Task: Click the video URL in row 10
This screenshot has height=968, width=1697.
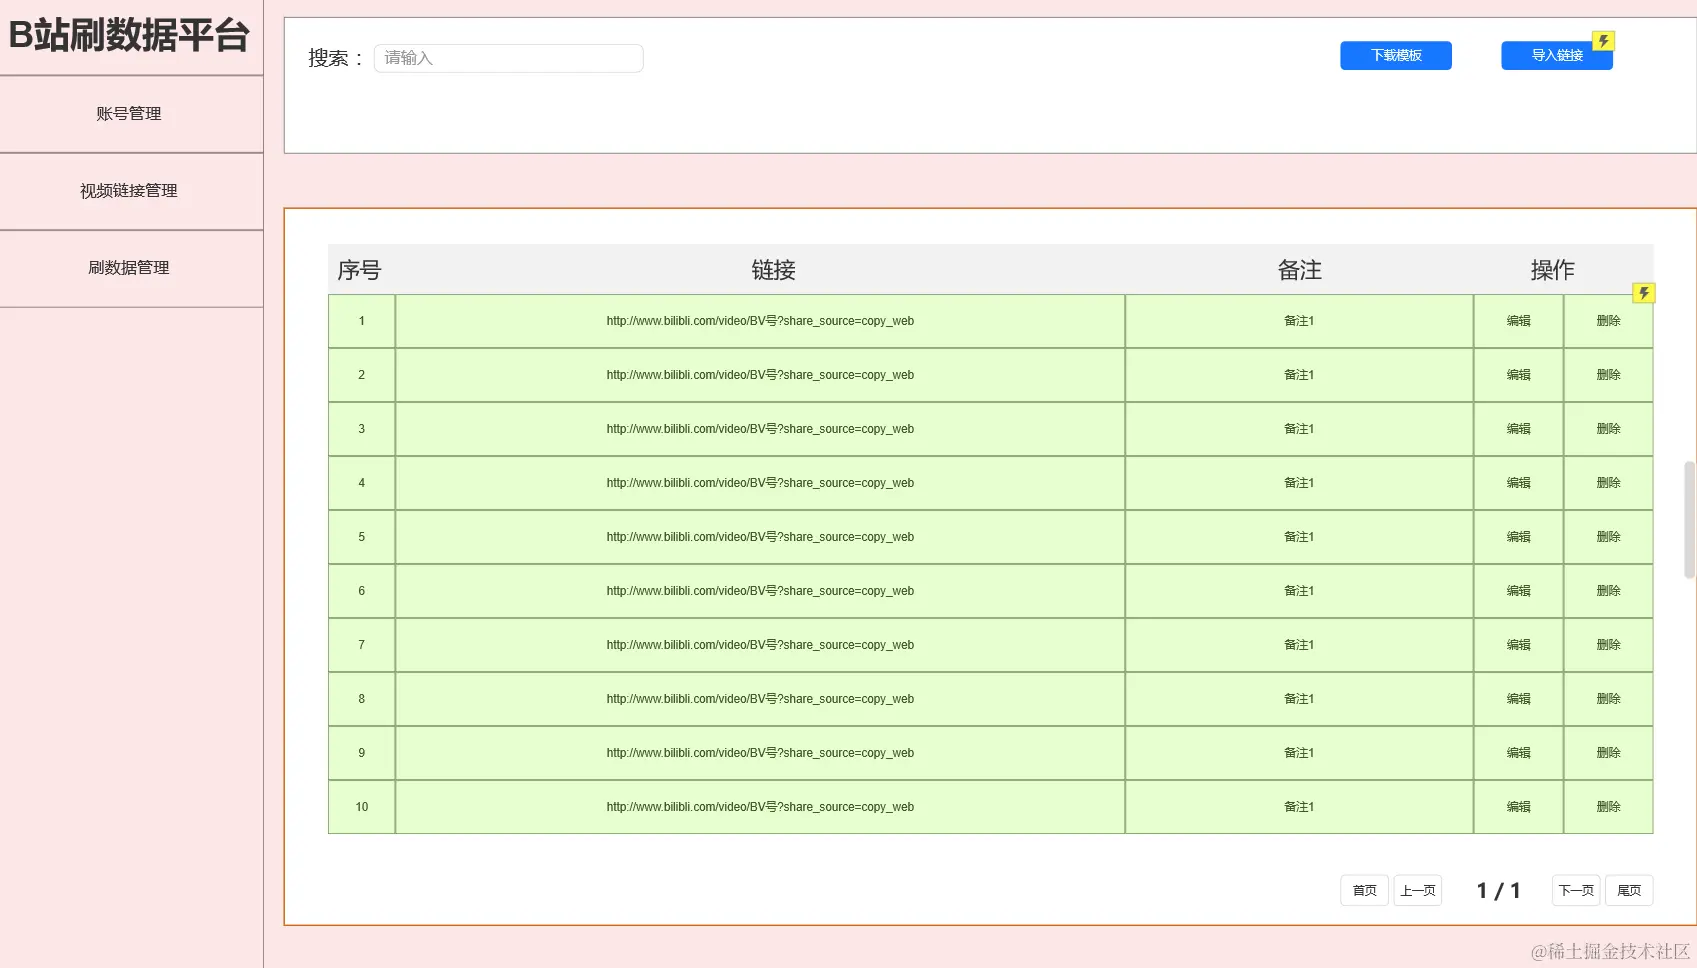Action: click(x=760, y=807)
